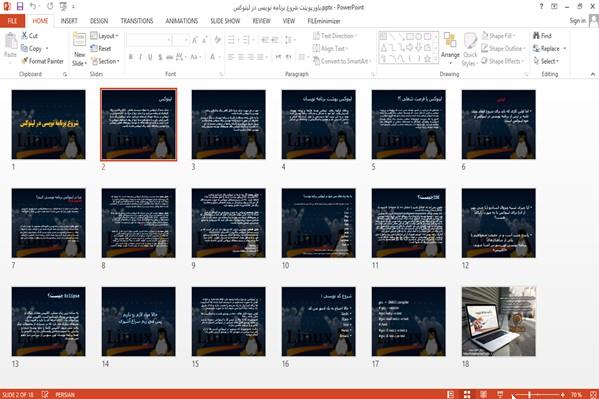The height and width of the screenshot is (399, 599).
Task: Open the FILE menu
Action: tap(12, 21)
